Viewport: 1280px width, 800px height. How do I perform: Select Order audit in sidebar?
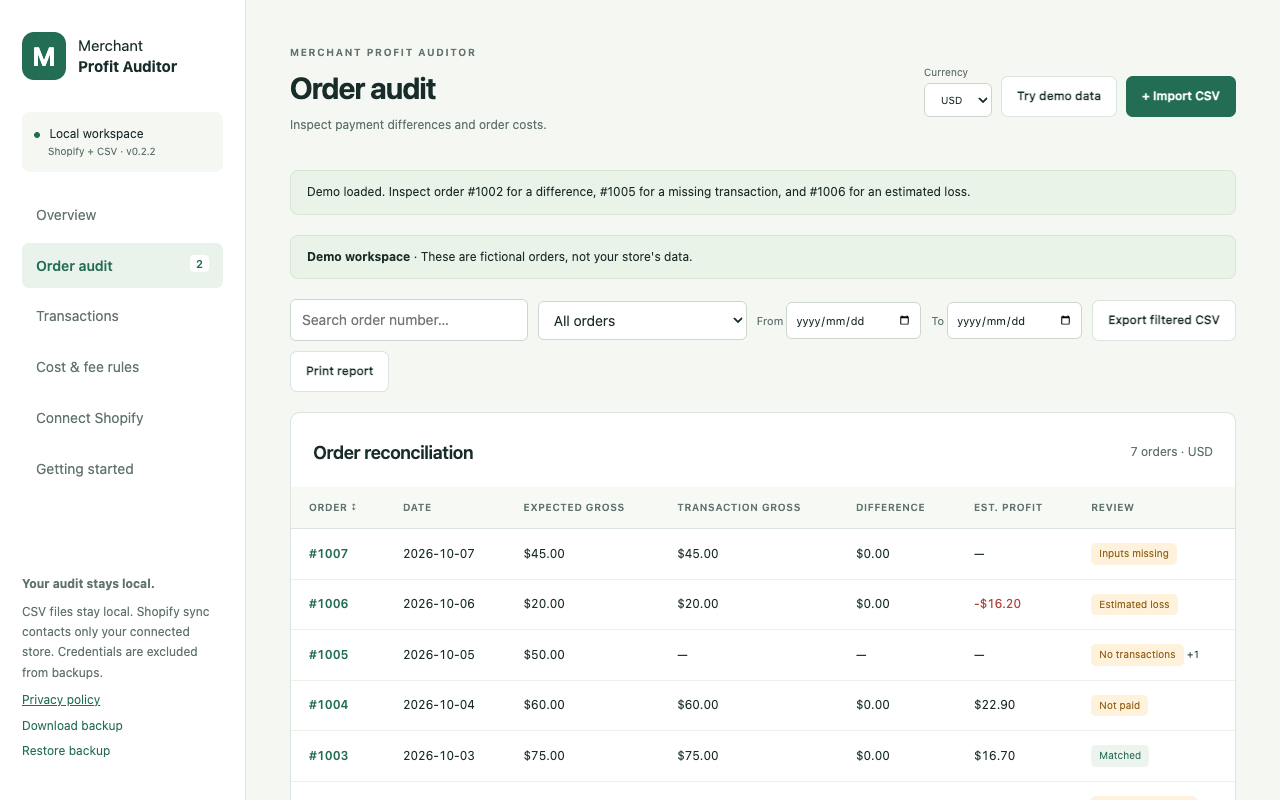click(x=122, y=266)
